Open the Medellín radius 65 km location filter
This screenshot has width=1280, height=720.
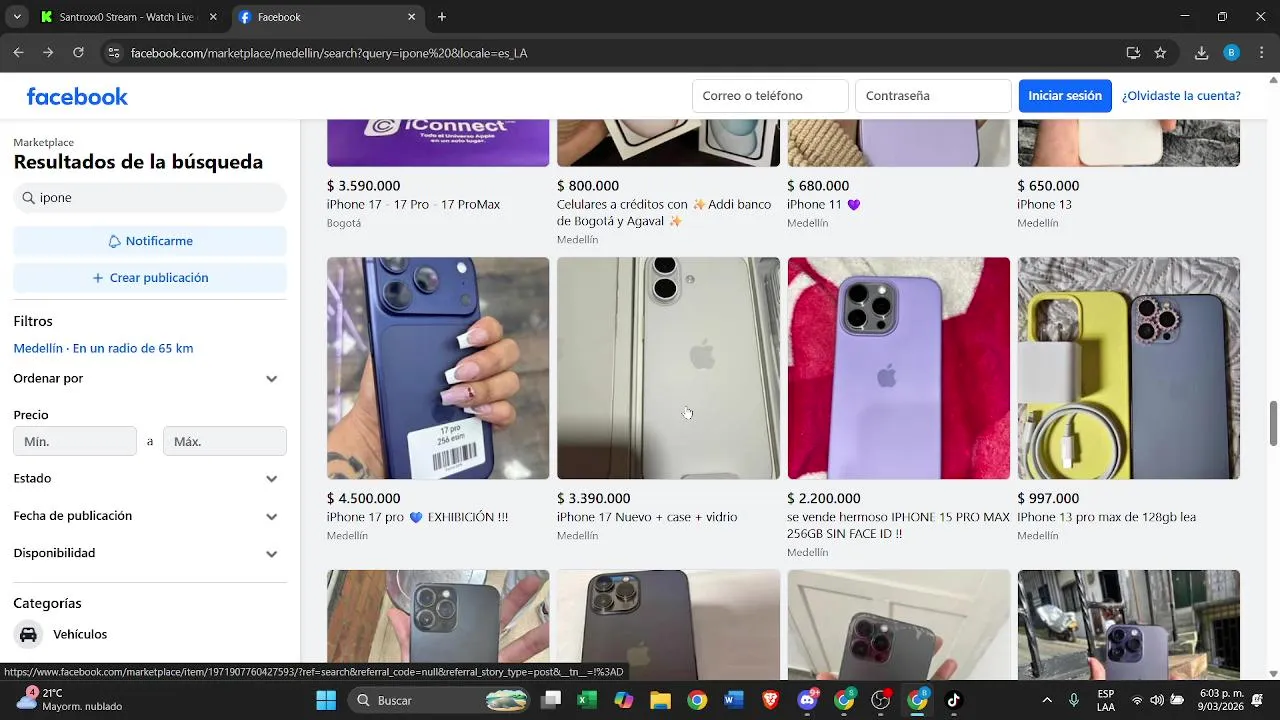103,348
